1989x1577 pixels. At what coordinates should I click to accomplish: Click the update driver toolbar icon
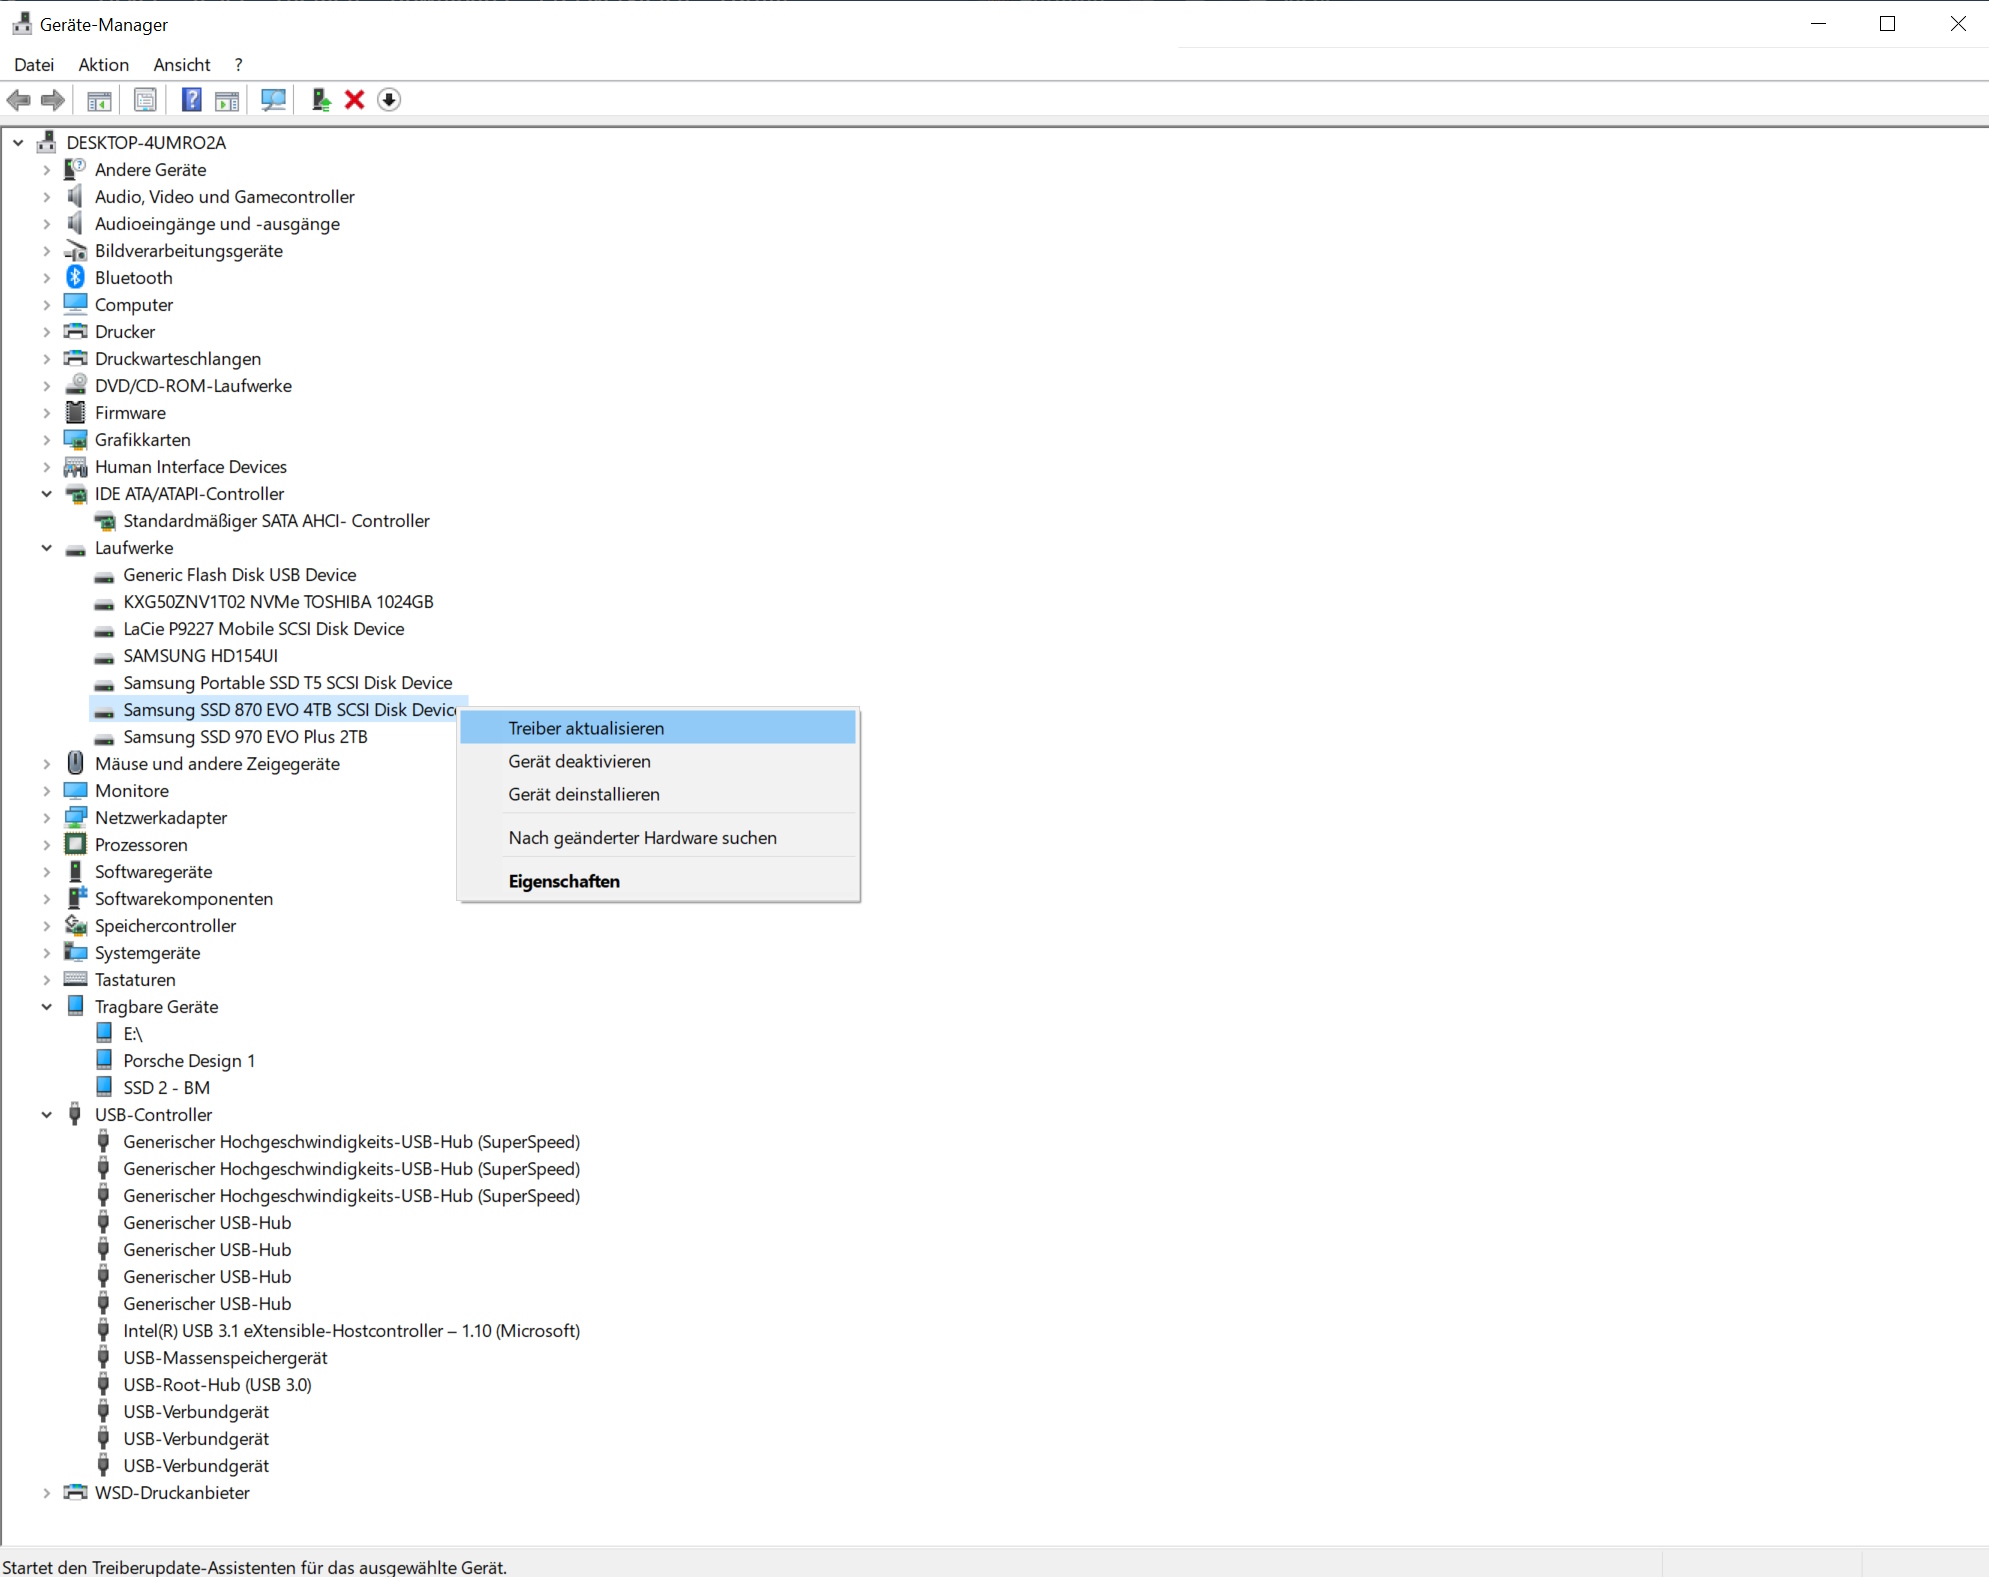(x=320, y=100)
